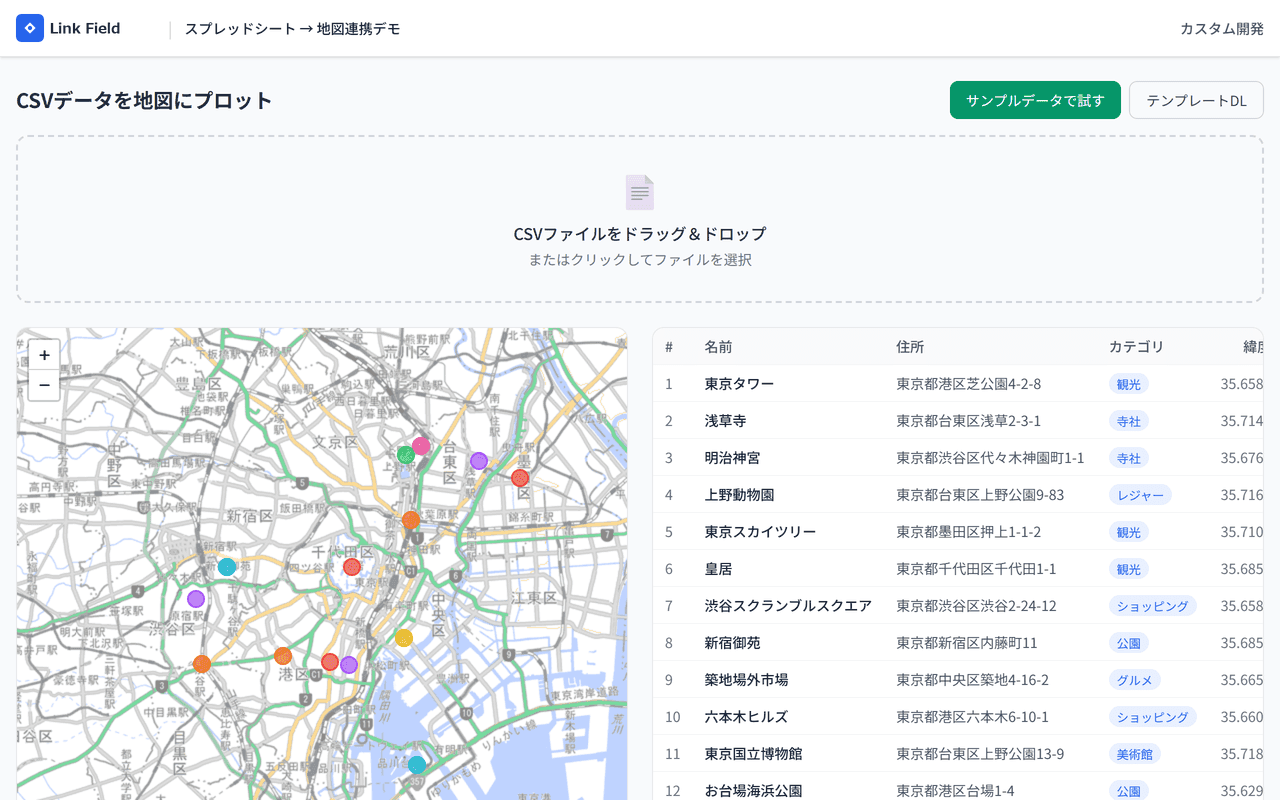The width and height of the screenshot is (1280, 800).
Task: Click the スプレッドシート → 地図連携デモ header title
Action: [x=292, y=28]
